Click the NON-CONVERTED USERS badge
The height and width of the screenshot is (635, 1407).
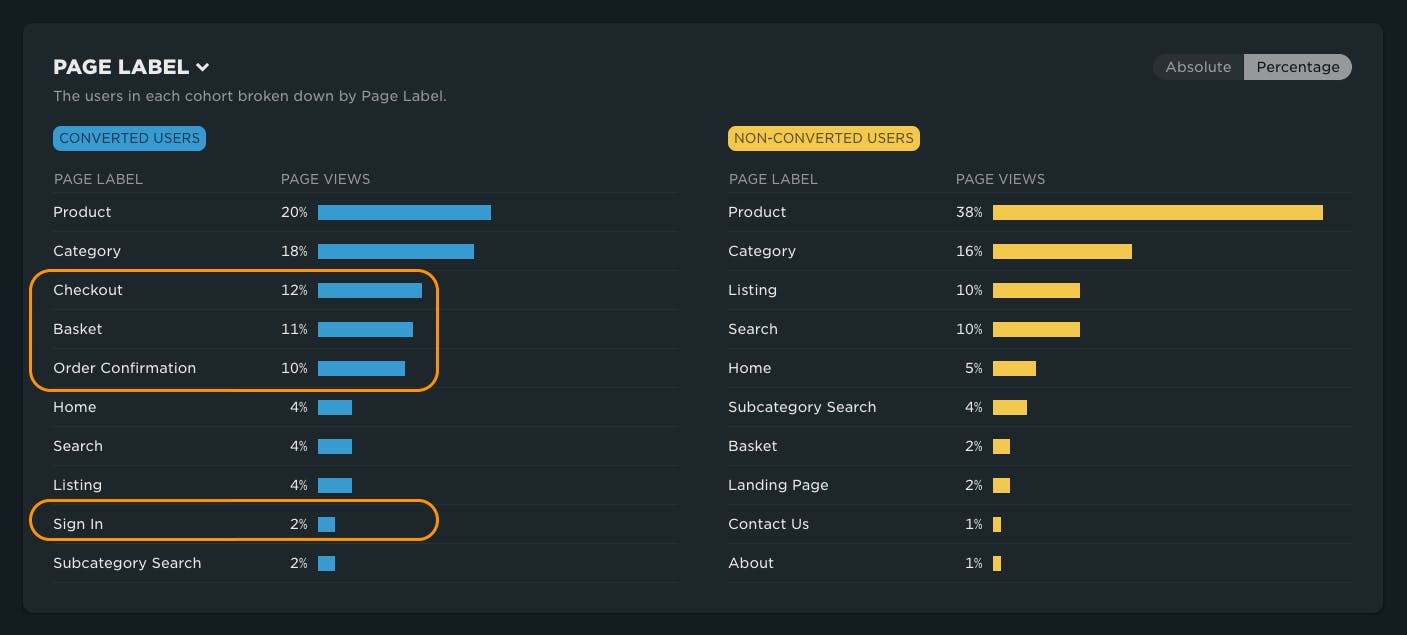[x=823, y=138]
